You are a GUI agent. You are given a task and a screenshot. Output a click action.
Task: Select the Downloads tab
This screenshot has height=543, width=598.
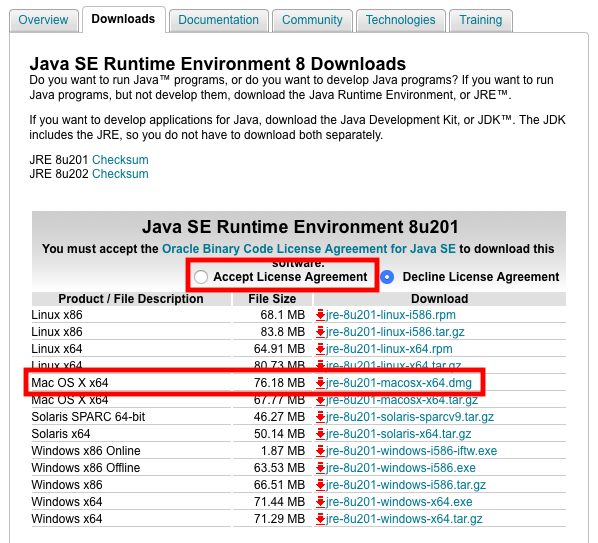(x=124, y=19)
